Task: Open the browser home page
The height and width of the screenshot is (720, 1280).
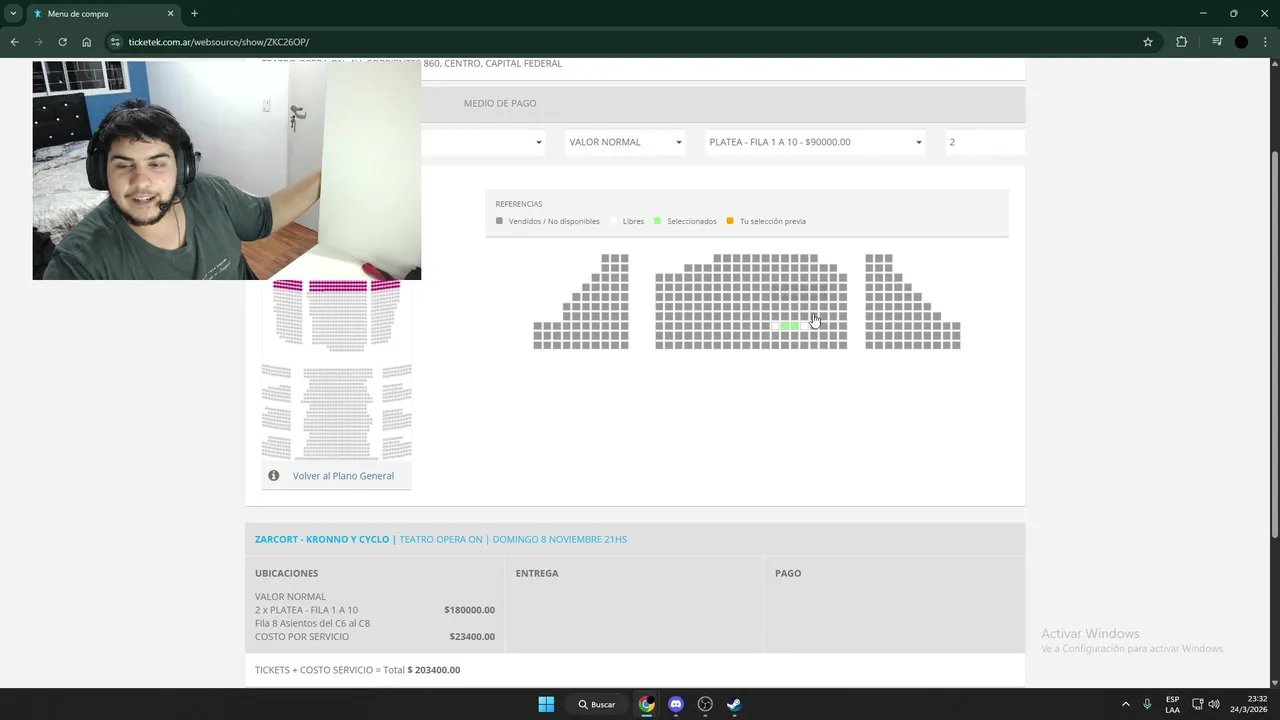Action: coord(87,42)
